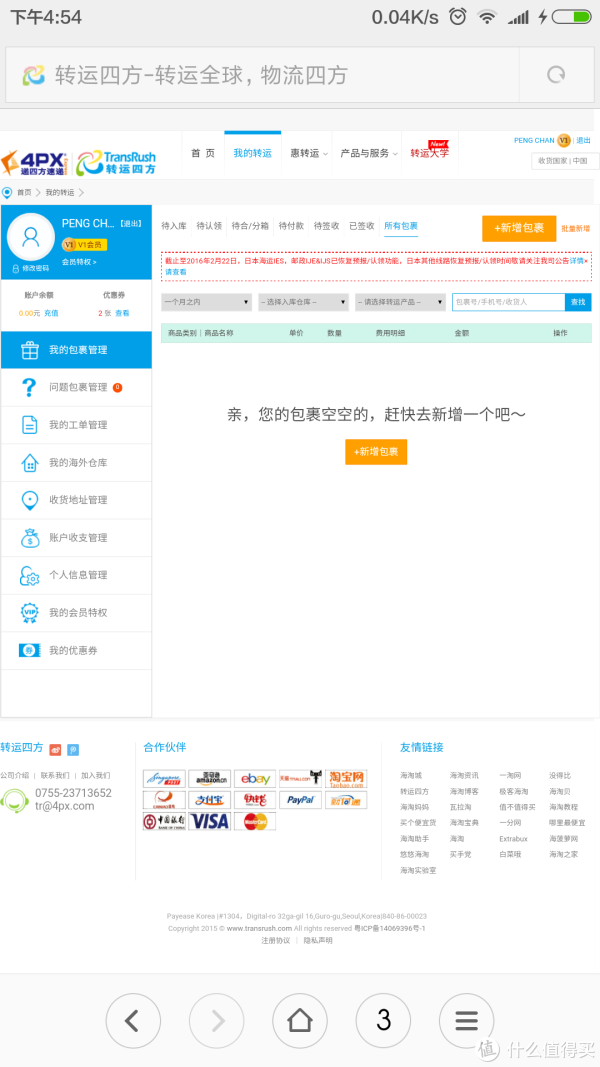Focus the 包裹号/手机号/收货人 search field
Image resolution: width=600 pixels, height=1067 pixels.
click(508, 302)
